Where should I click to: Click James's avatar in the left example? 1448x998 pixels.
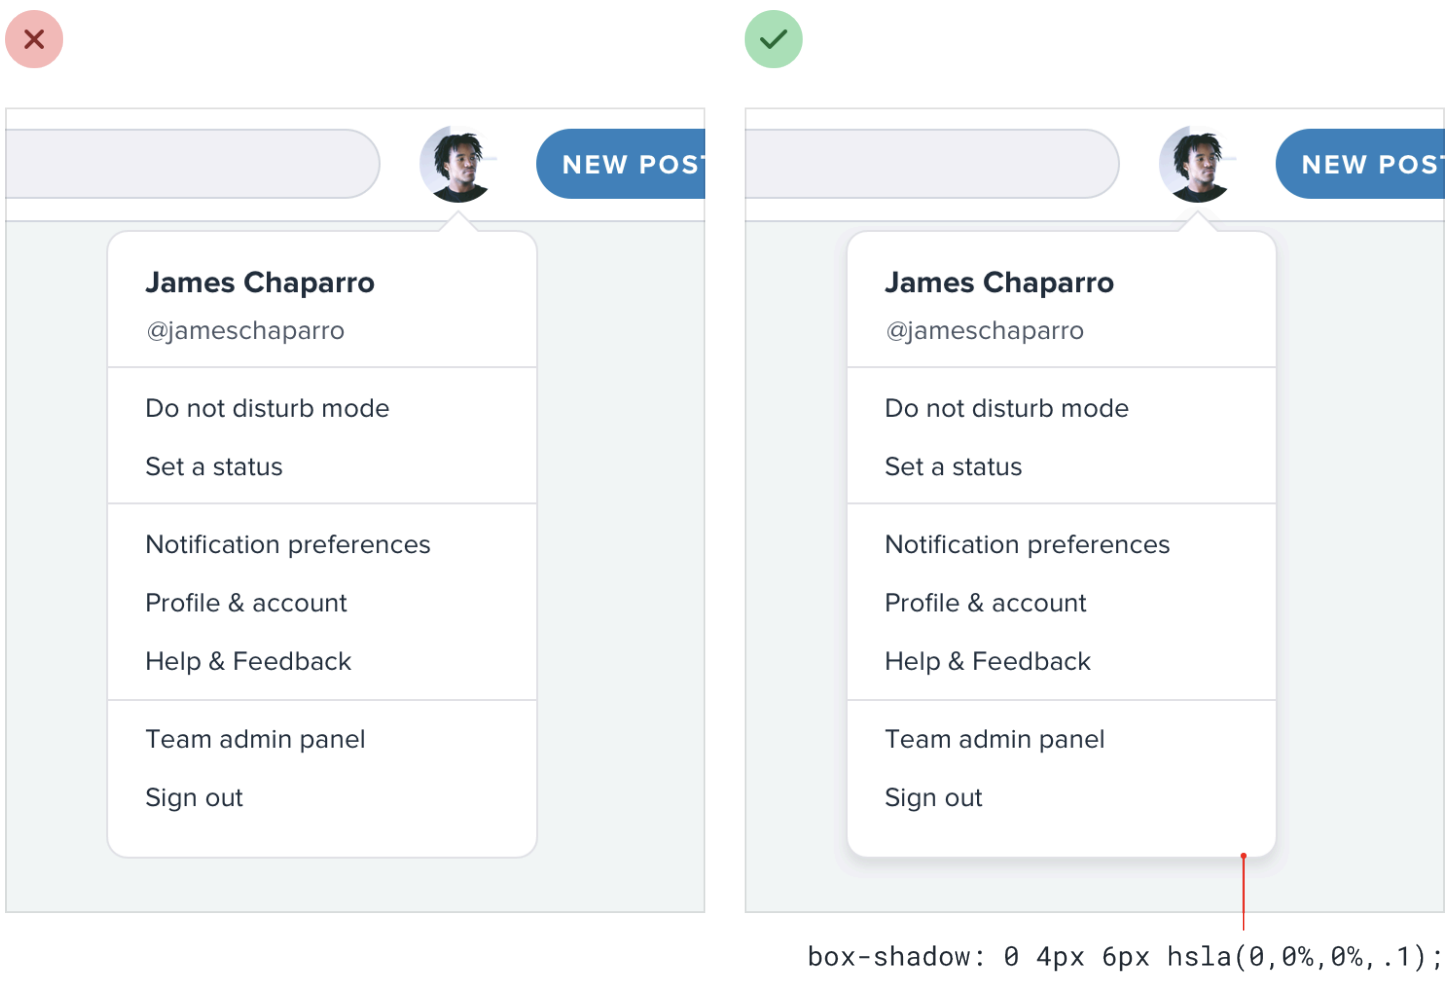click(458, 163)
